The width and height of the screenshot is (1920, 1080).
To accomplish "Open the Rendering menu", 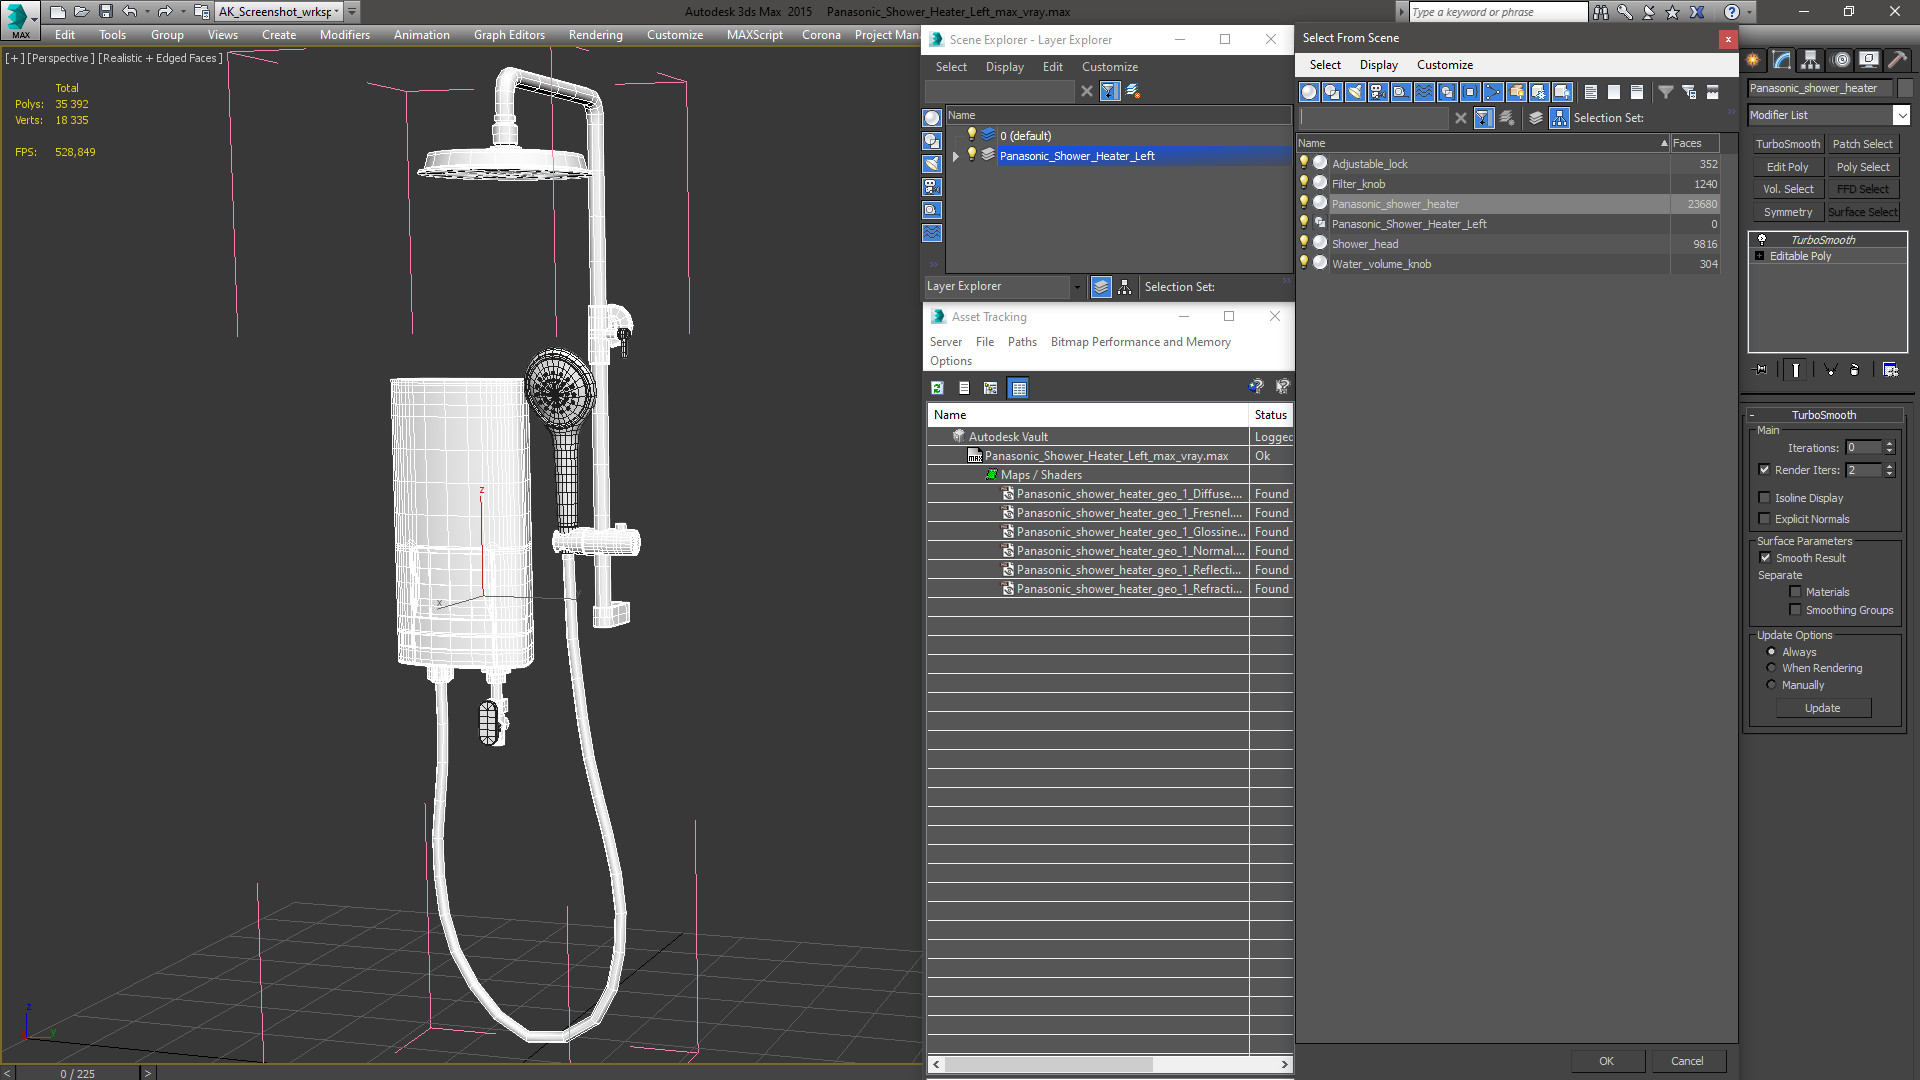I will point(595,35).
